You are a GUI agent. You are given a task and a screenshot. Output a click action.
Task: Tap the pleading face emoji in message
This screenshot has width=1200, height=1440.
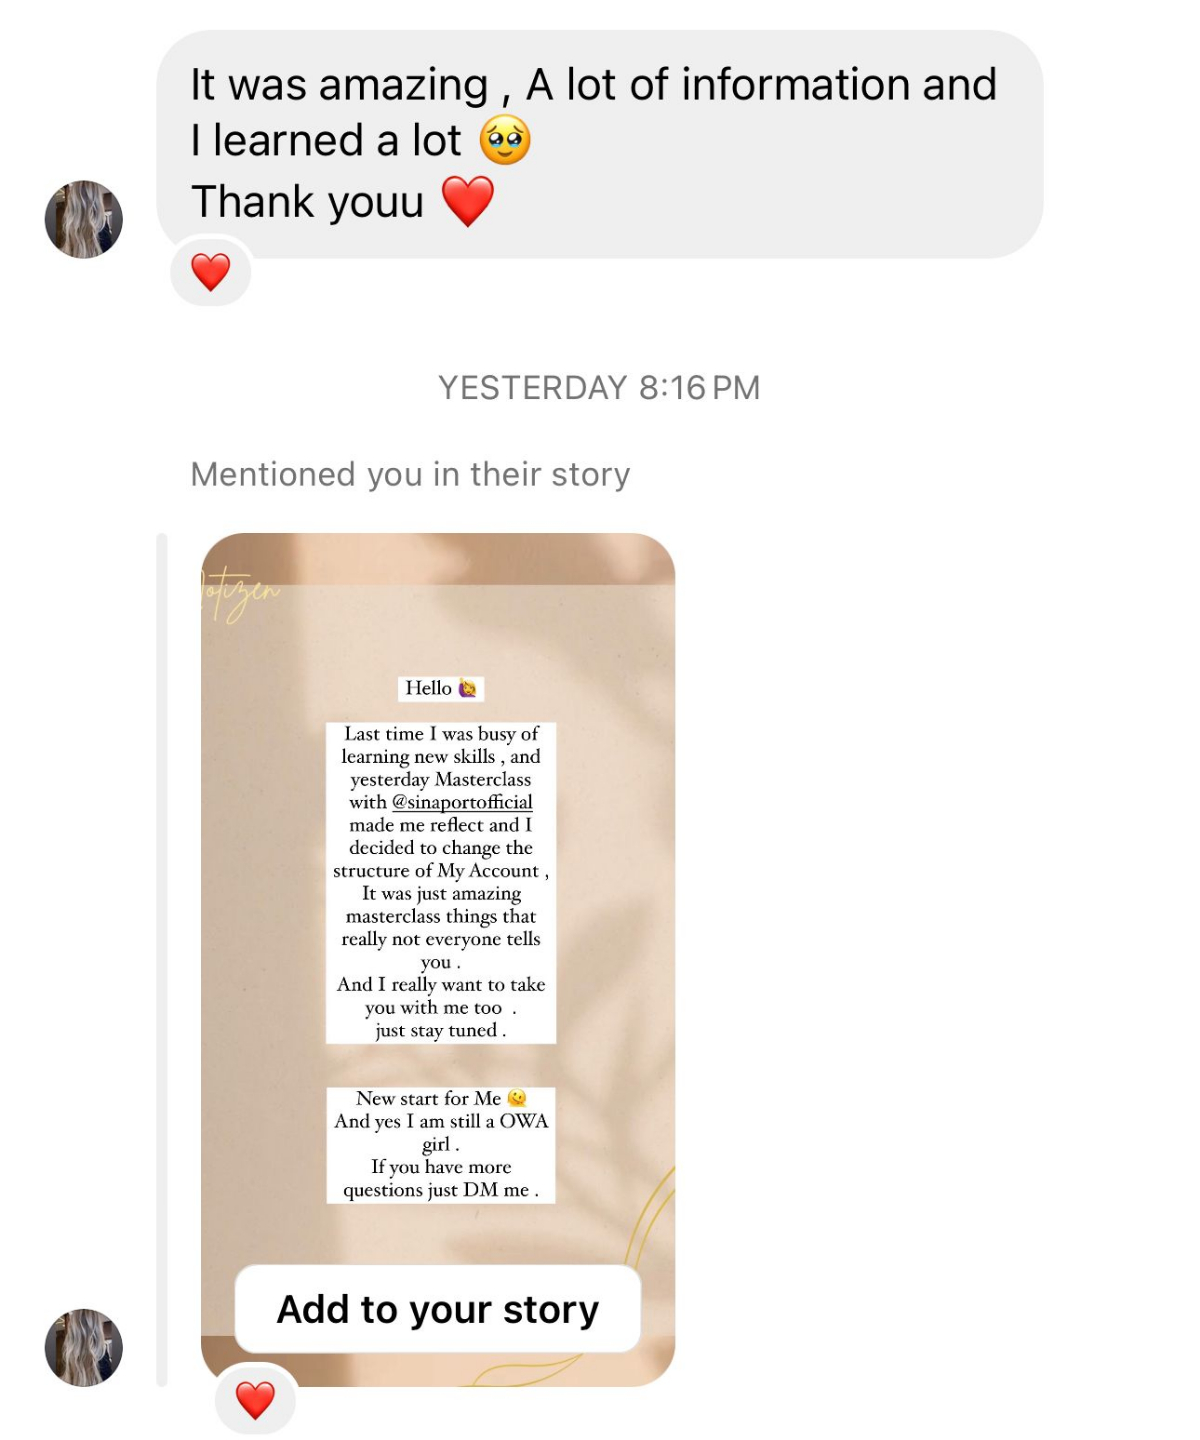[x=505, y=140]
